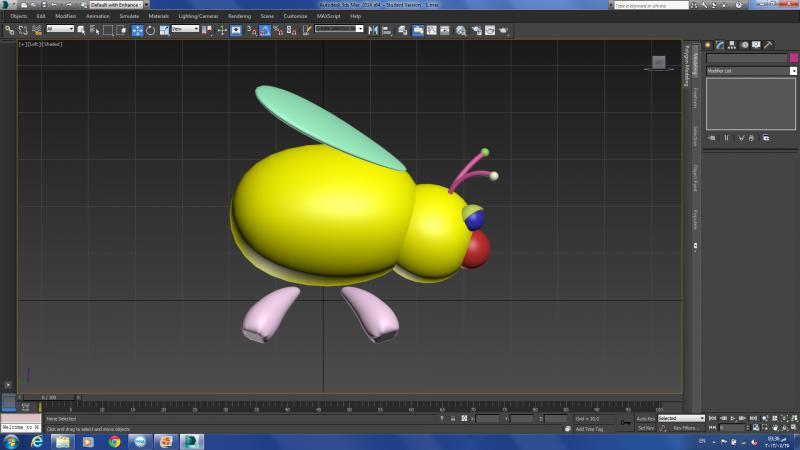Open the reference coordinate system View dropdown
The image size is (800, 450).
point(185,30)
